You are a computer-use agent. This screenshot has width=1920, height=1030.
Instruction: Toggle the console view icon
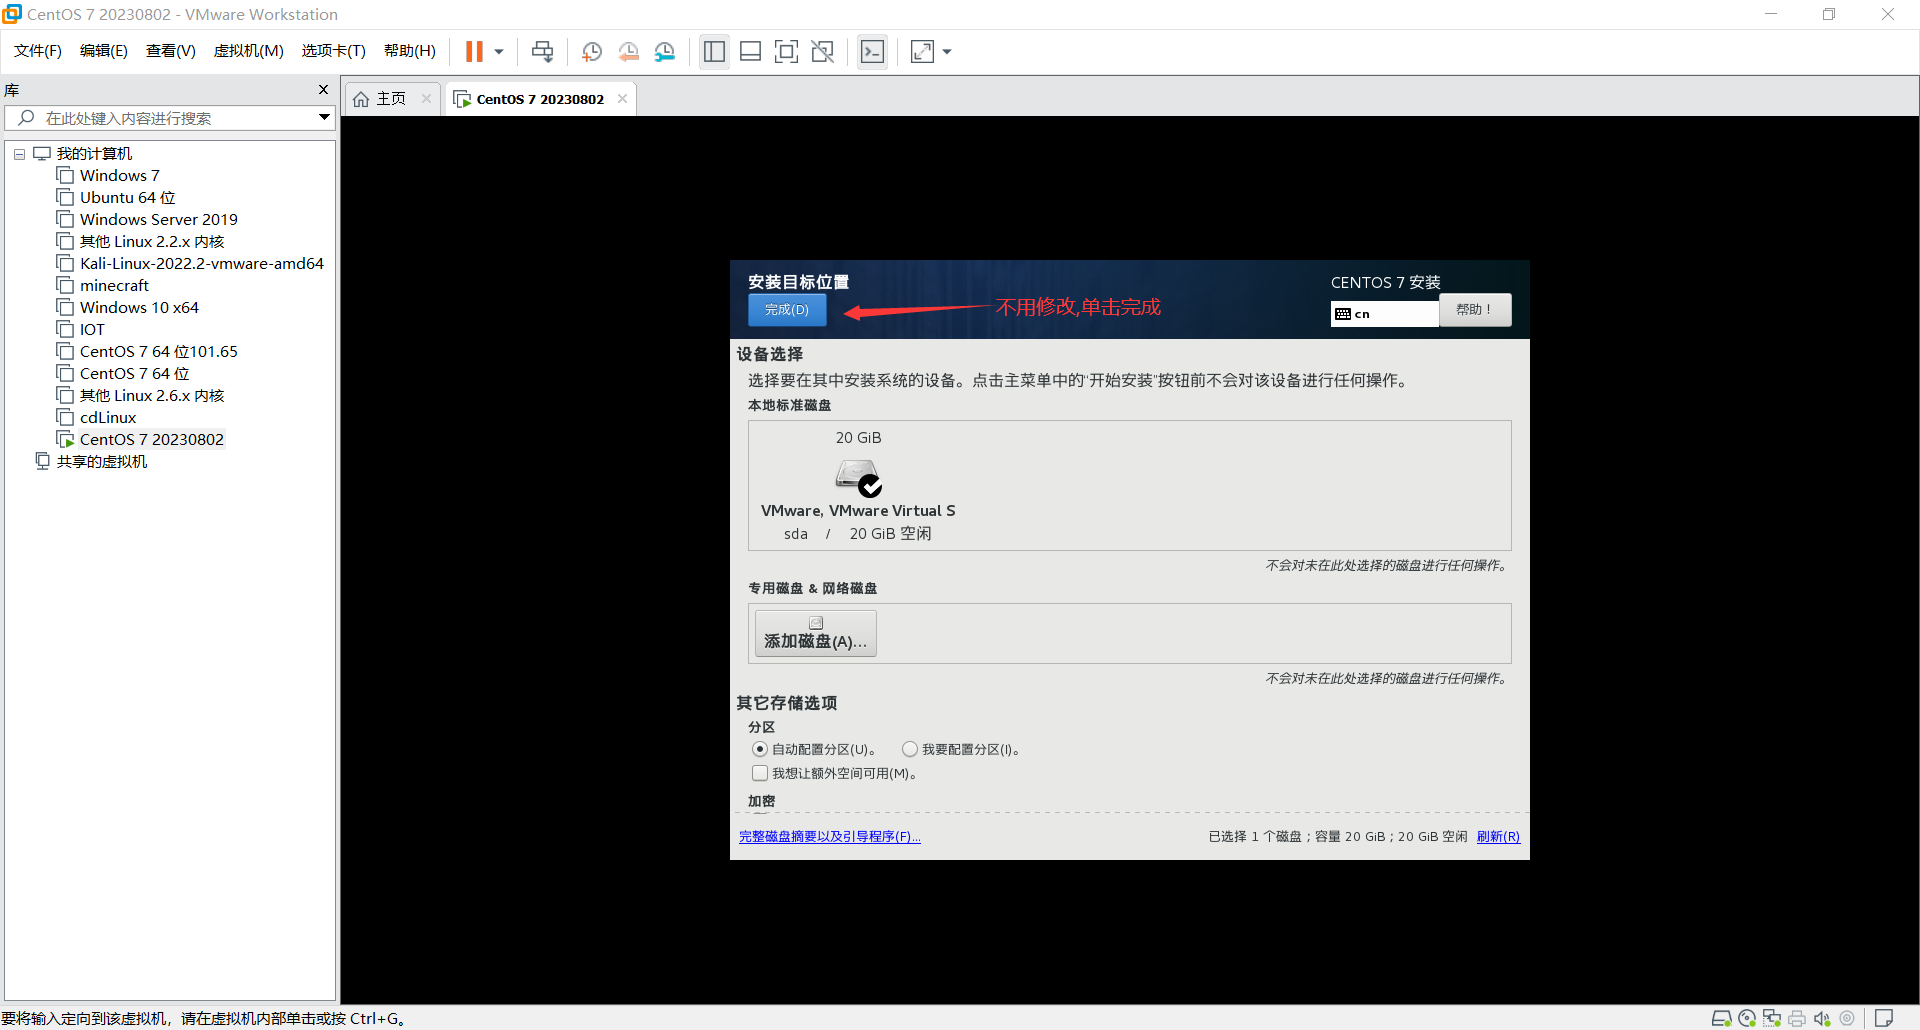click(x=872, y=51)
